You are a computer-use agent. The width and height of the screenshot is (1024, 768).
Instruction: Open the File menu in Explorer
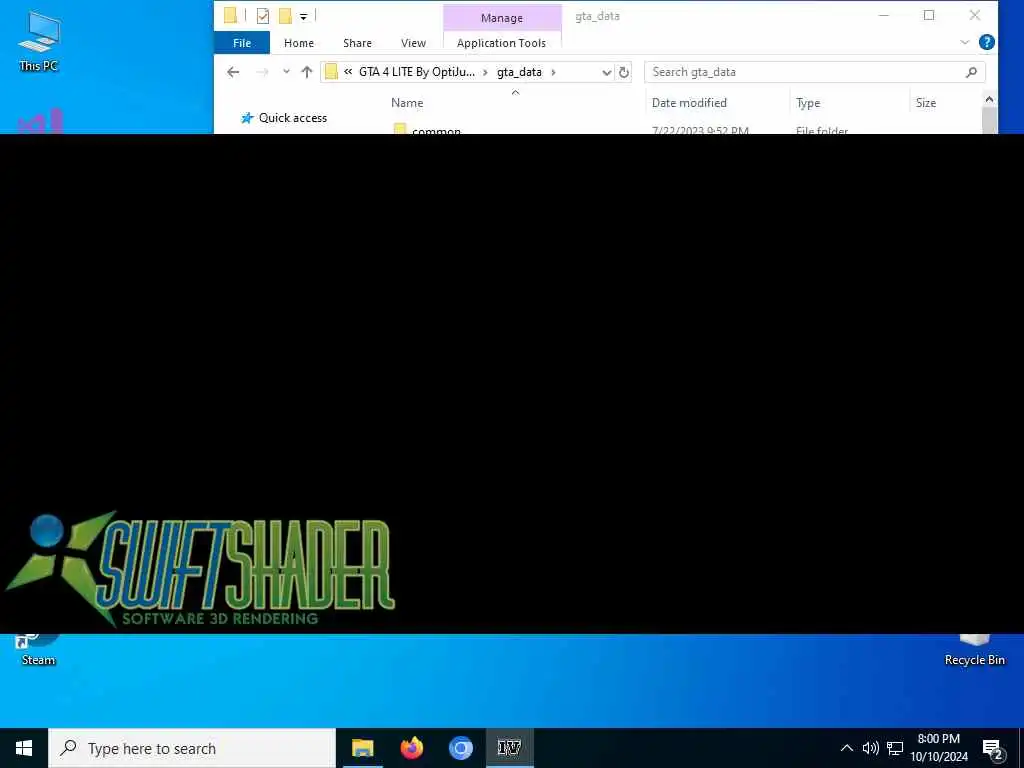click(x=242, y=43)
